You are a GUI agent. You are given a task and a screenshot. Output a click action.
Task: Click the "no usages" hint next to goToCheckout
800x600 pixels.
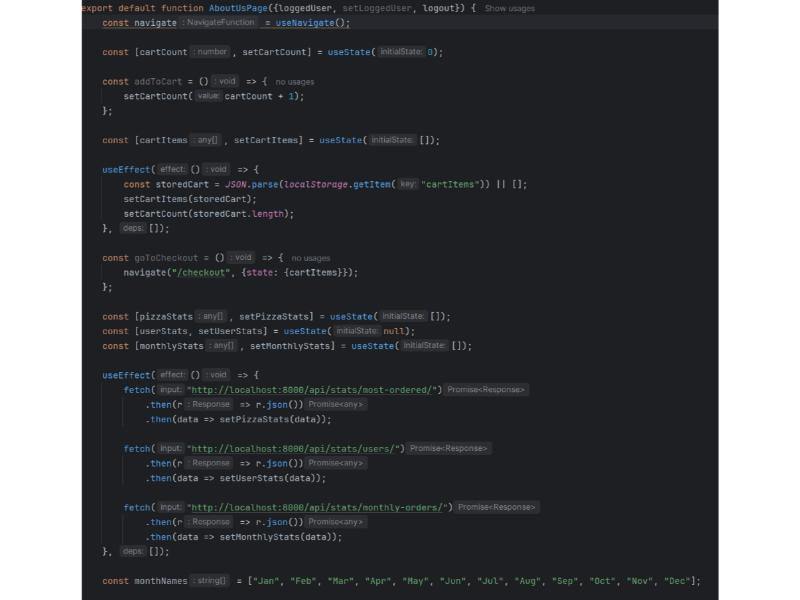tap(310, 258)
